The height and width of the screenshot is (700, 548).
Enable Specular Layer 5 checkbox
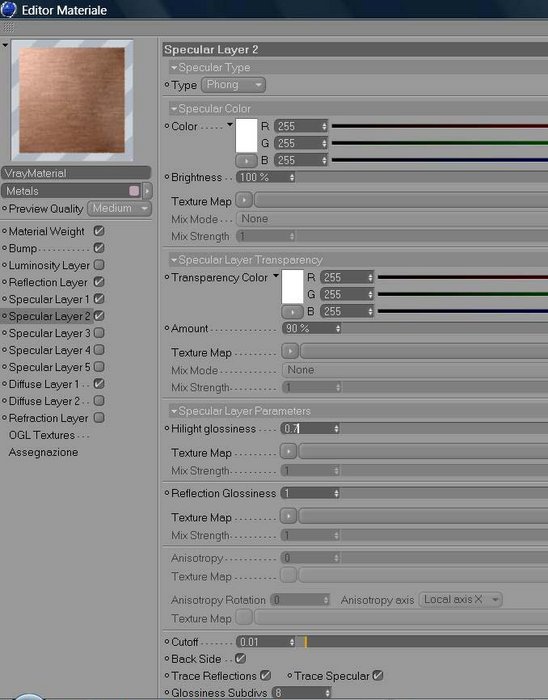[x=99, y=367]
